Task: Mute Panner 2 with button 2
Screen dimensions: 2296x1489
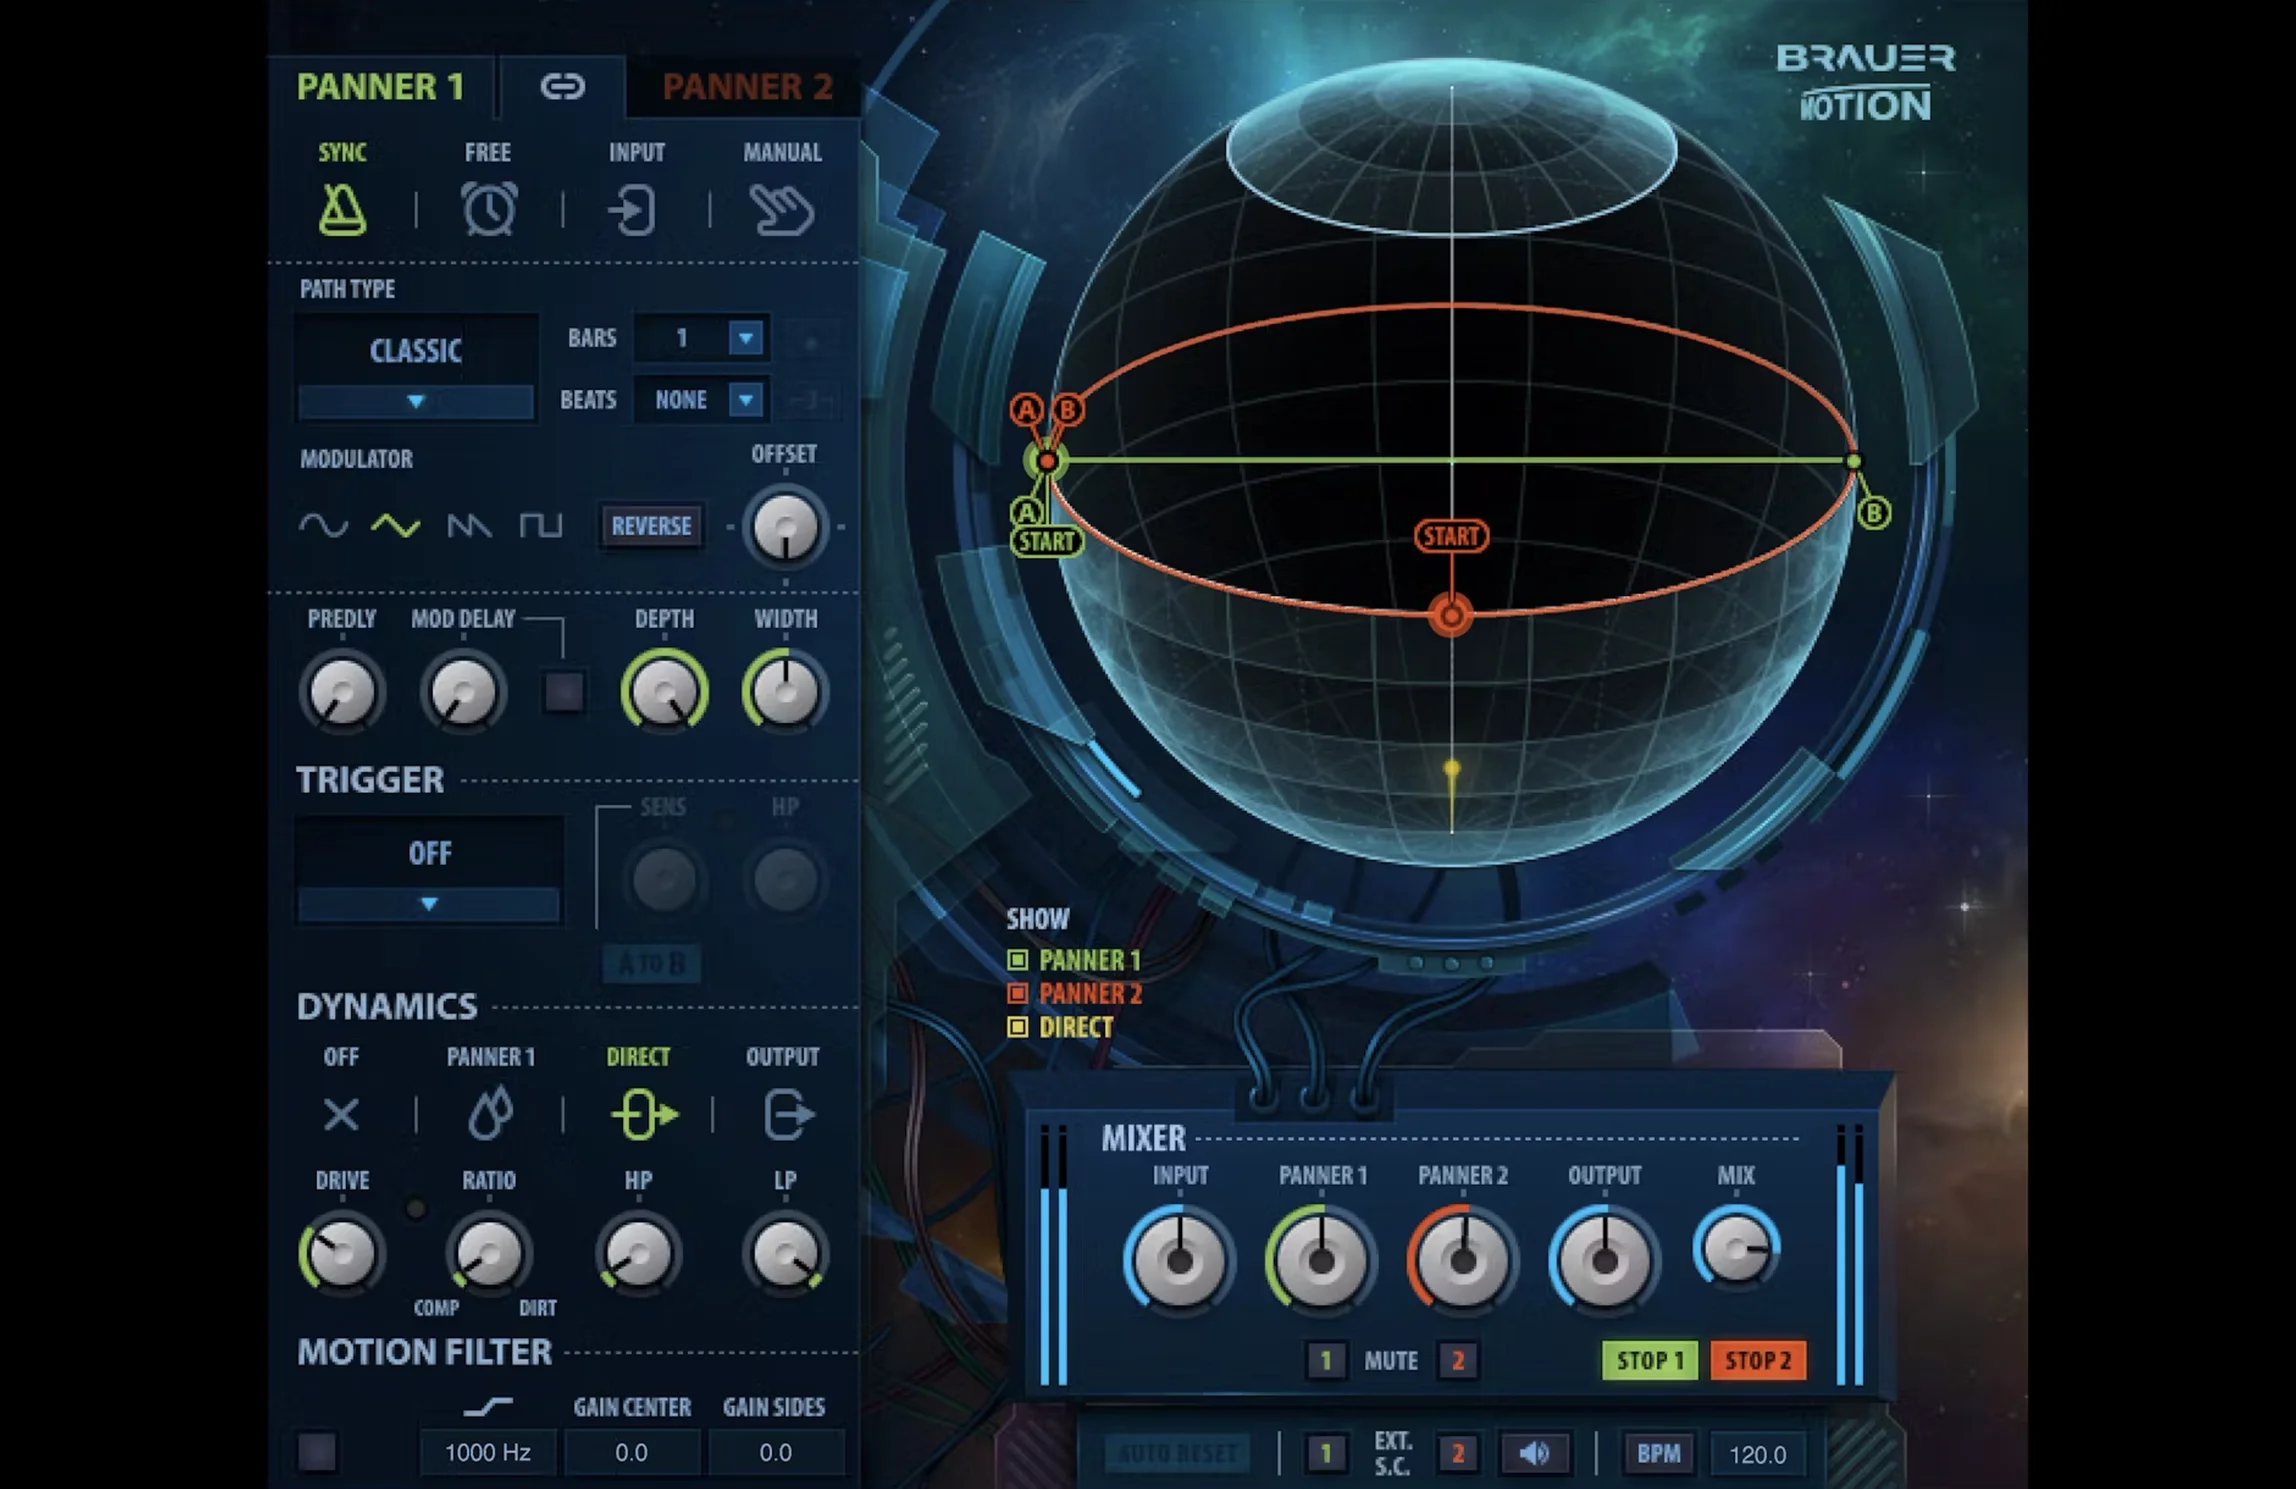Action: click(x=1458, y=1360)
